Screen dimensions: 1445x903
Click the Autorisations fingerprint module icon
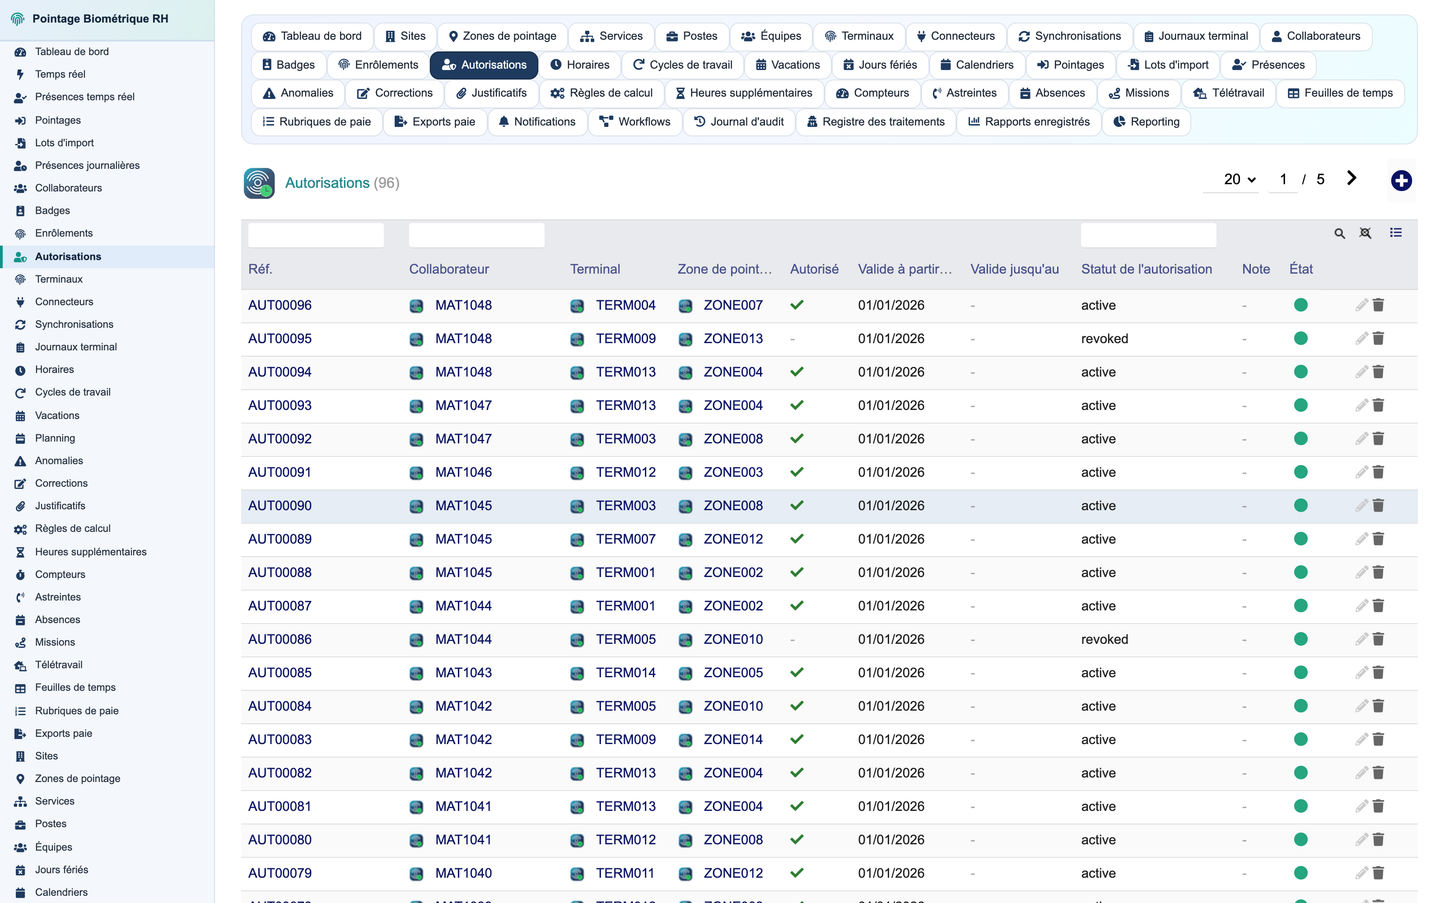point(259,183)
